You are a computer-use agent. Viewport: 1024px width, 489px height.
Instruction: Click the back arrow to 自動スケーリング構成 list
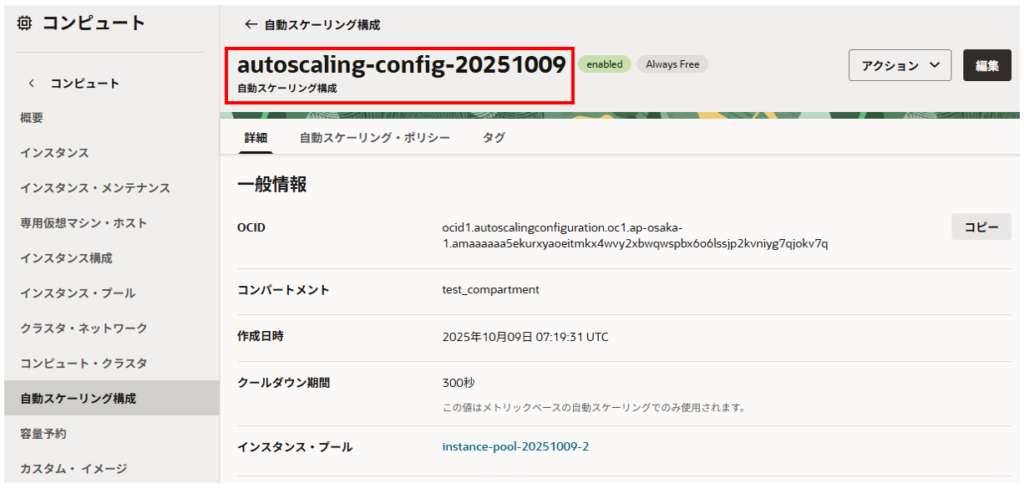(x=250, y=24)
